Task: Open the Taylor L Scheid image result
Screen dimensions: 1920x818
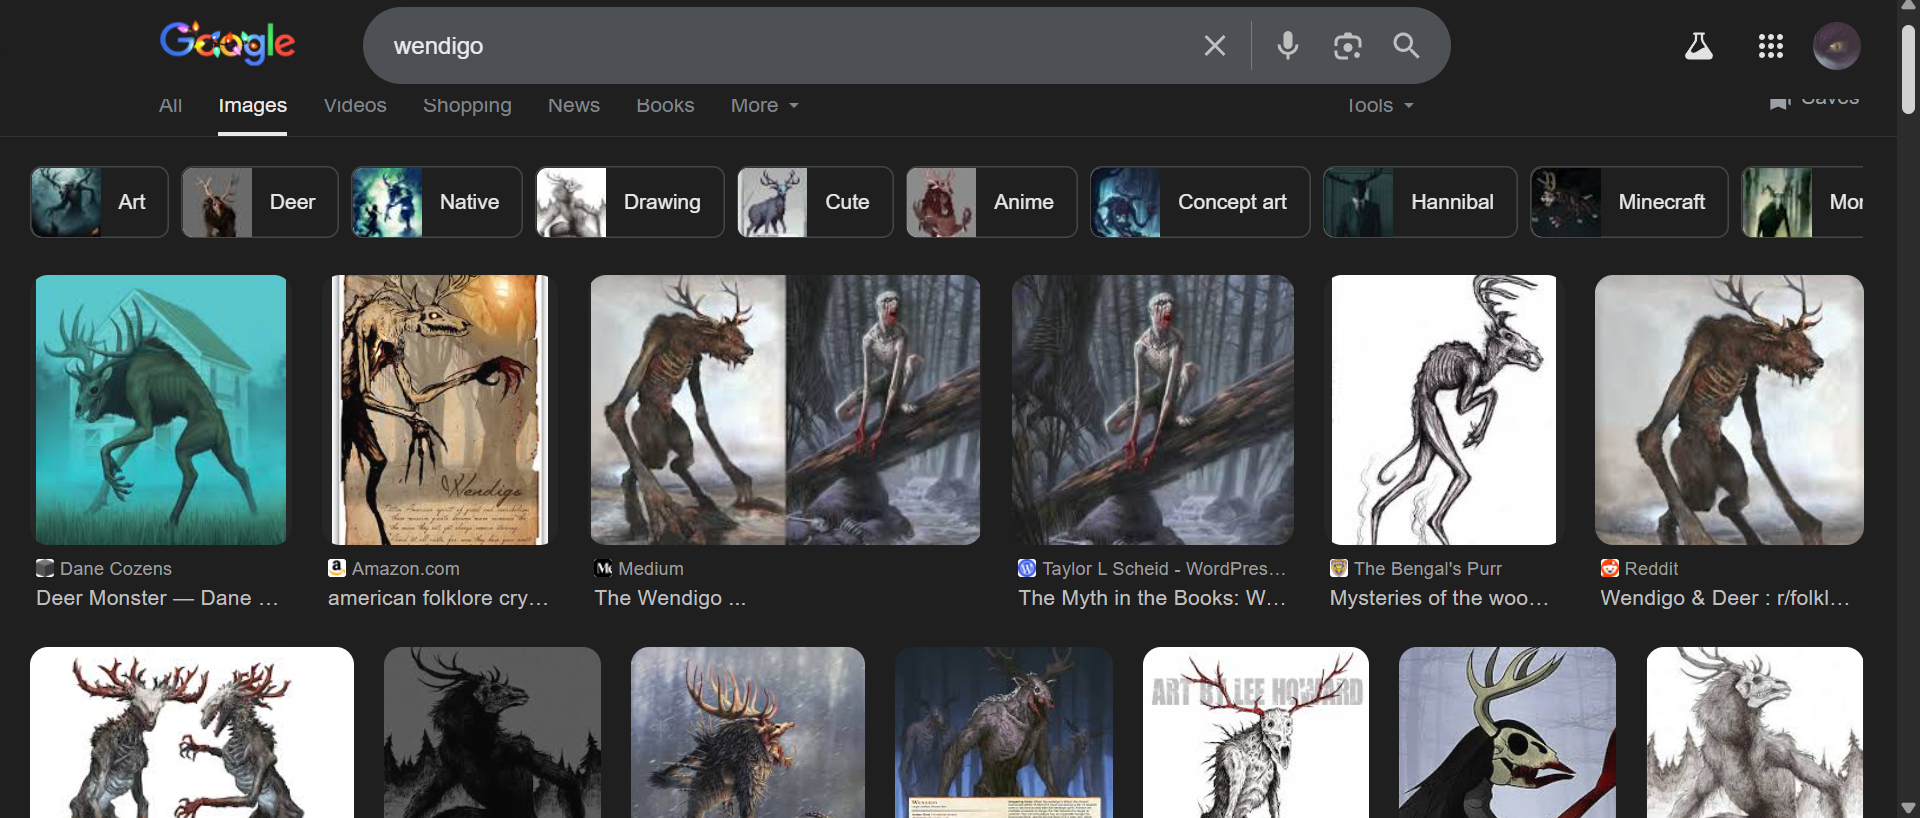Action: click(1153, 410)
